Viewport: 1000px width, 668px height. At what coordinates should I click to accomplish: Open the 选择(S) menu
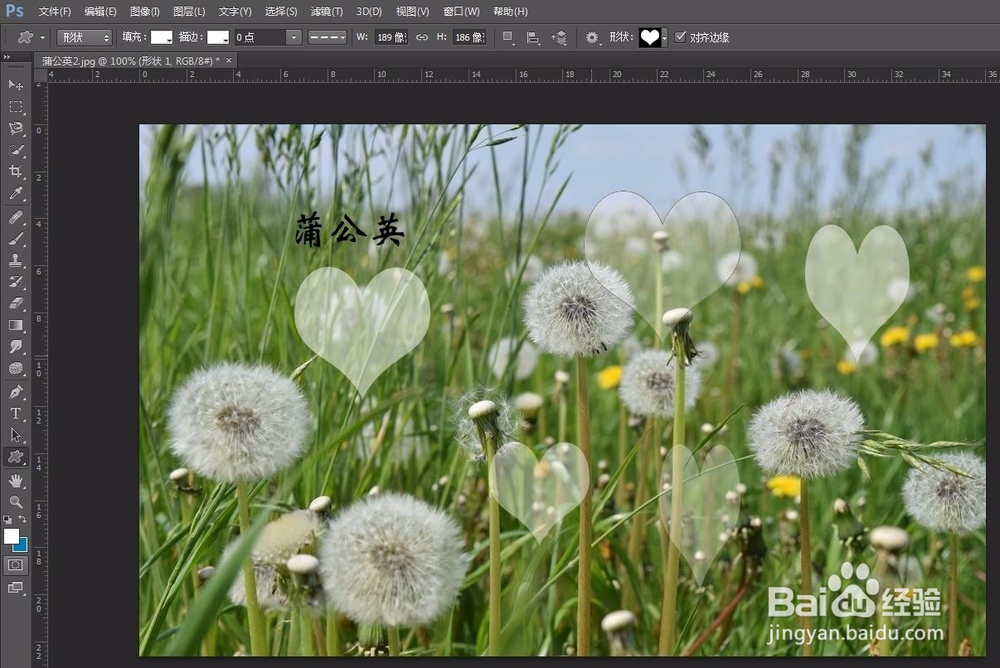click(x=281, y=11)
